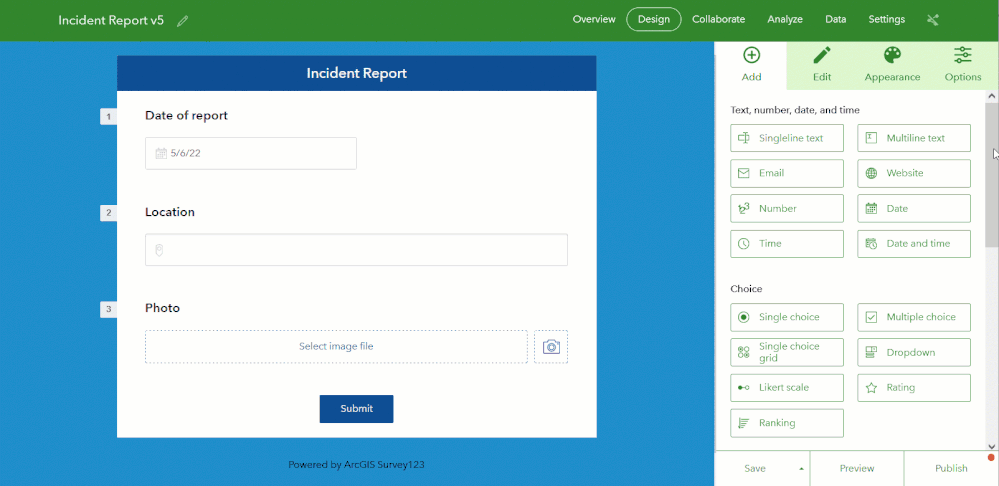Screen dimensions: 999x486
Task: Add a Multiple choice question
Action: [914, 317]
